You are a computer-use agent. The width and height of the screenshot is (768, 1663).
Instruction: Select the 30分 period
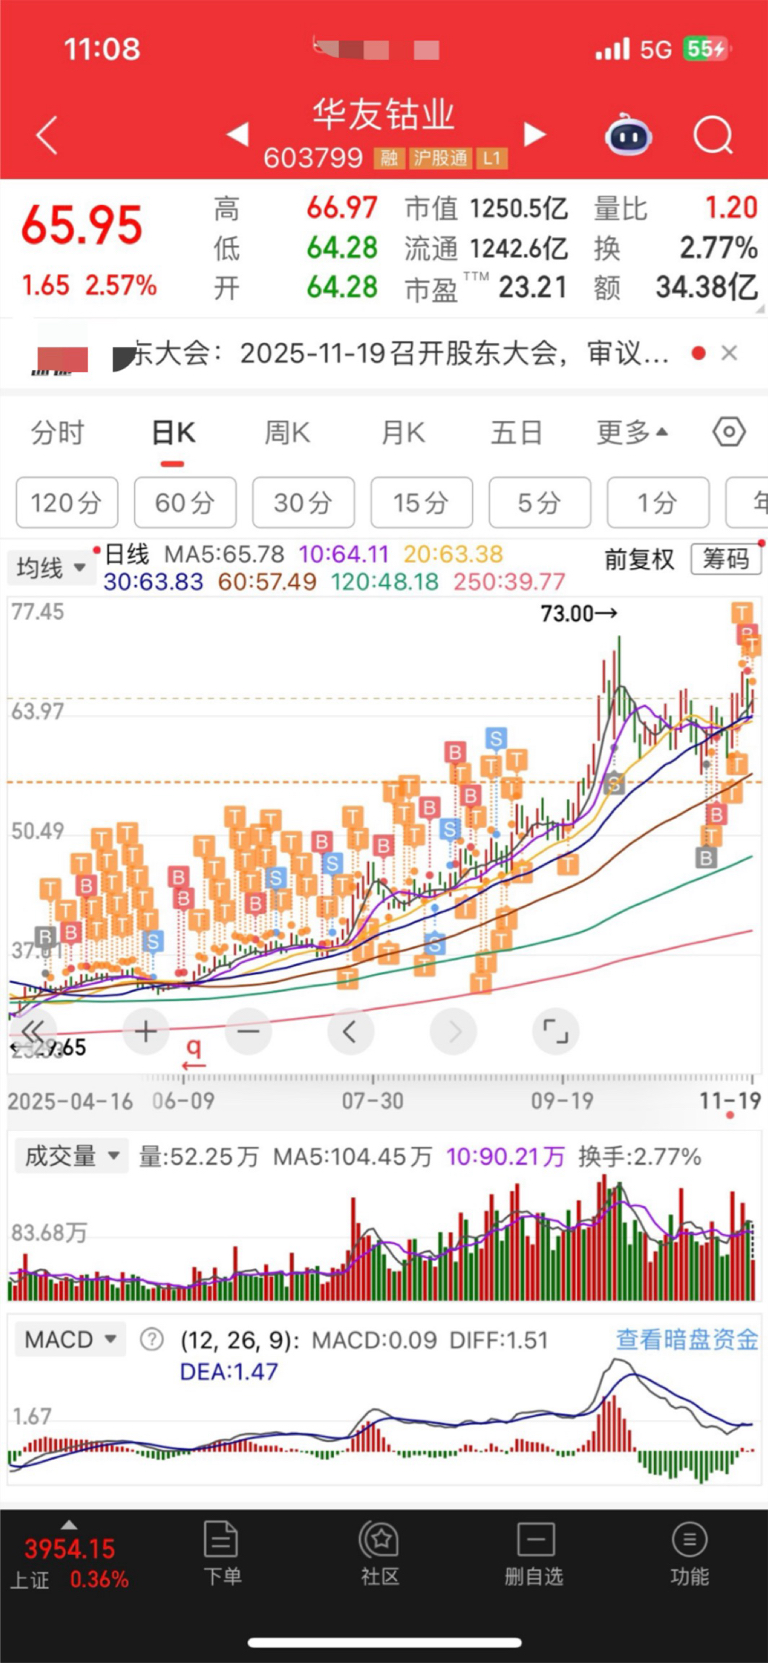[x=303, y=502]
